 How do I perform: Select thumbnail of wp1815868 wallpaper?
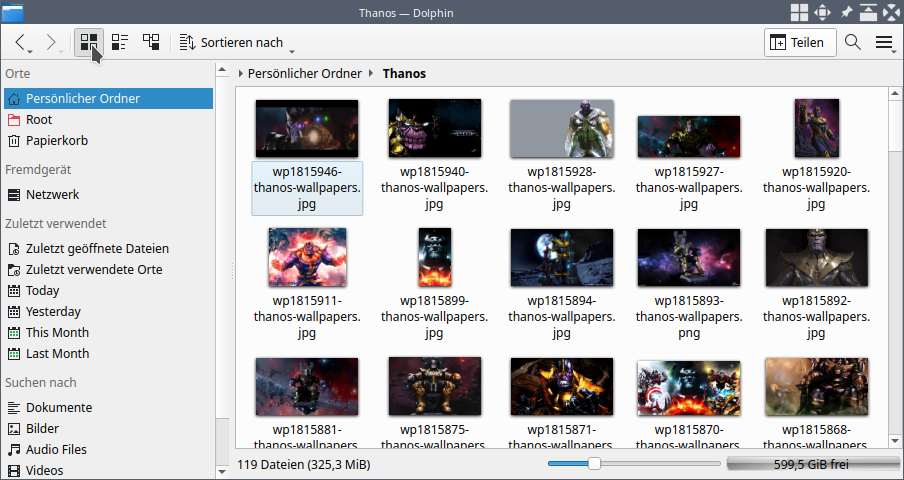[816, 387]
